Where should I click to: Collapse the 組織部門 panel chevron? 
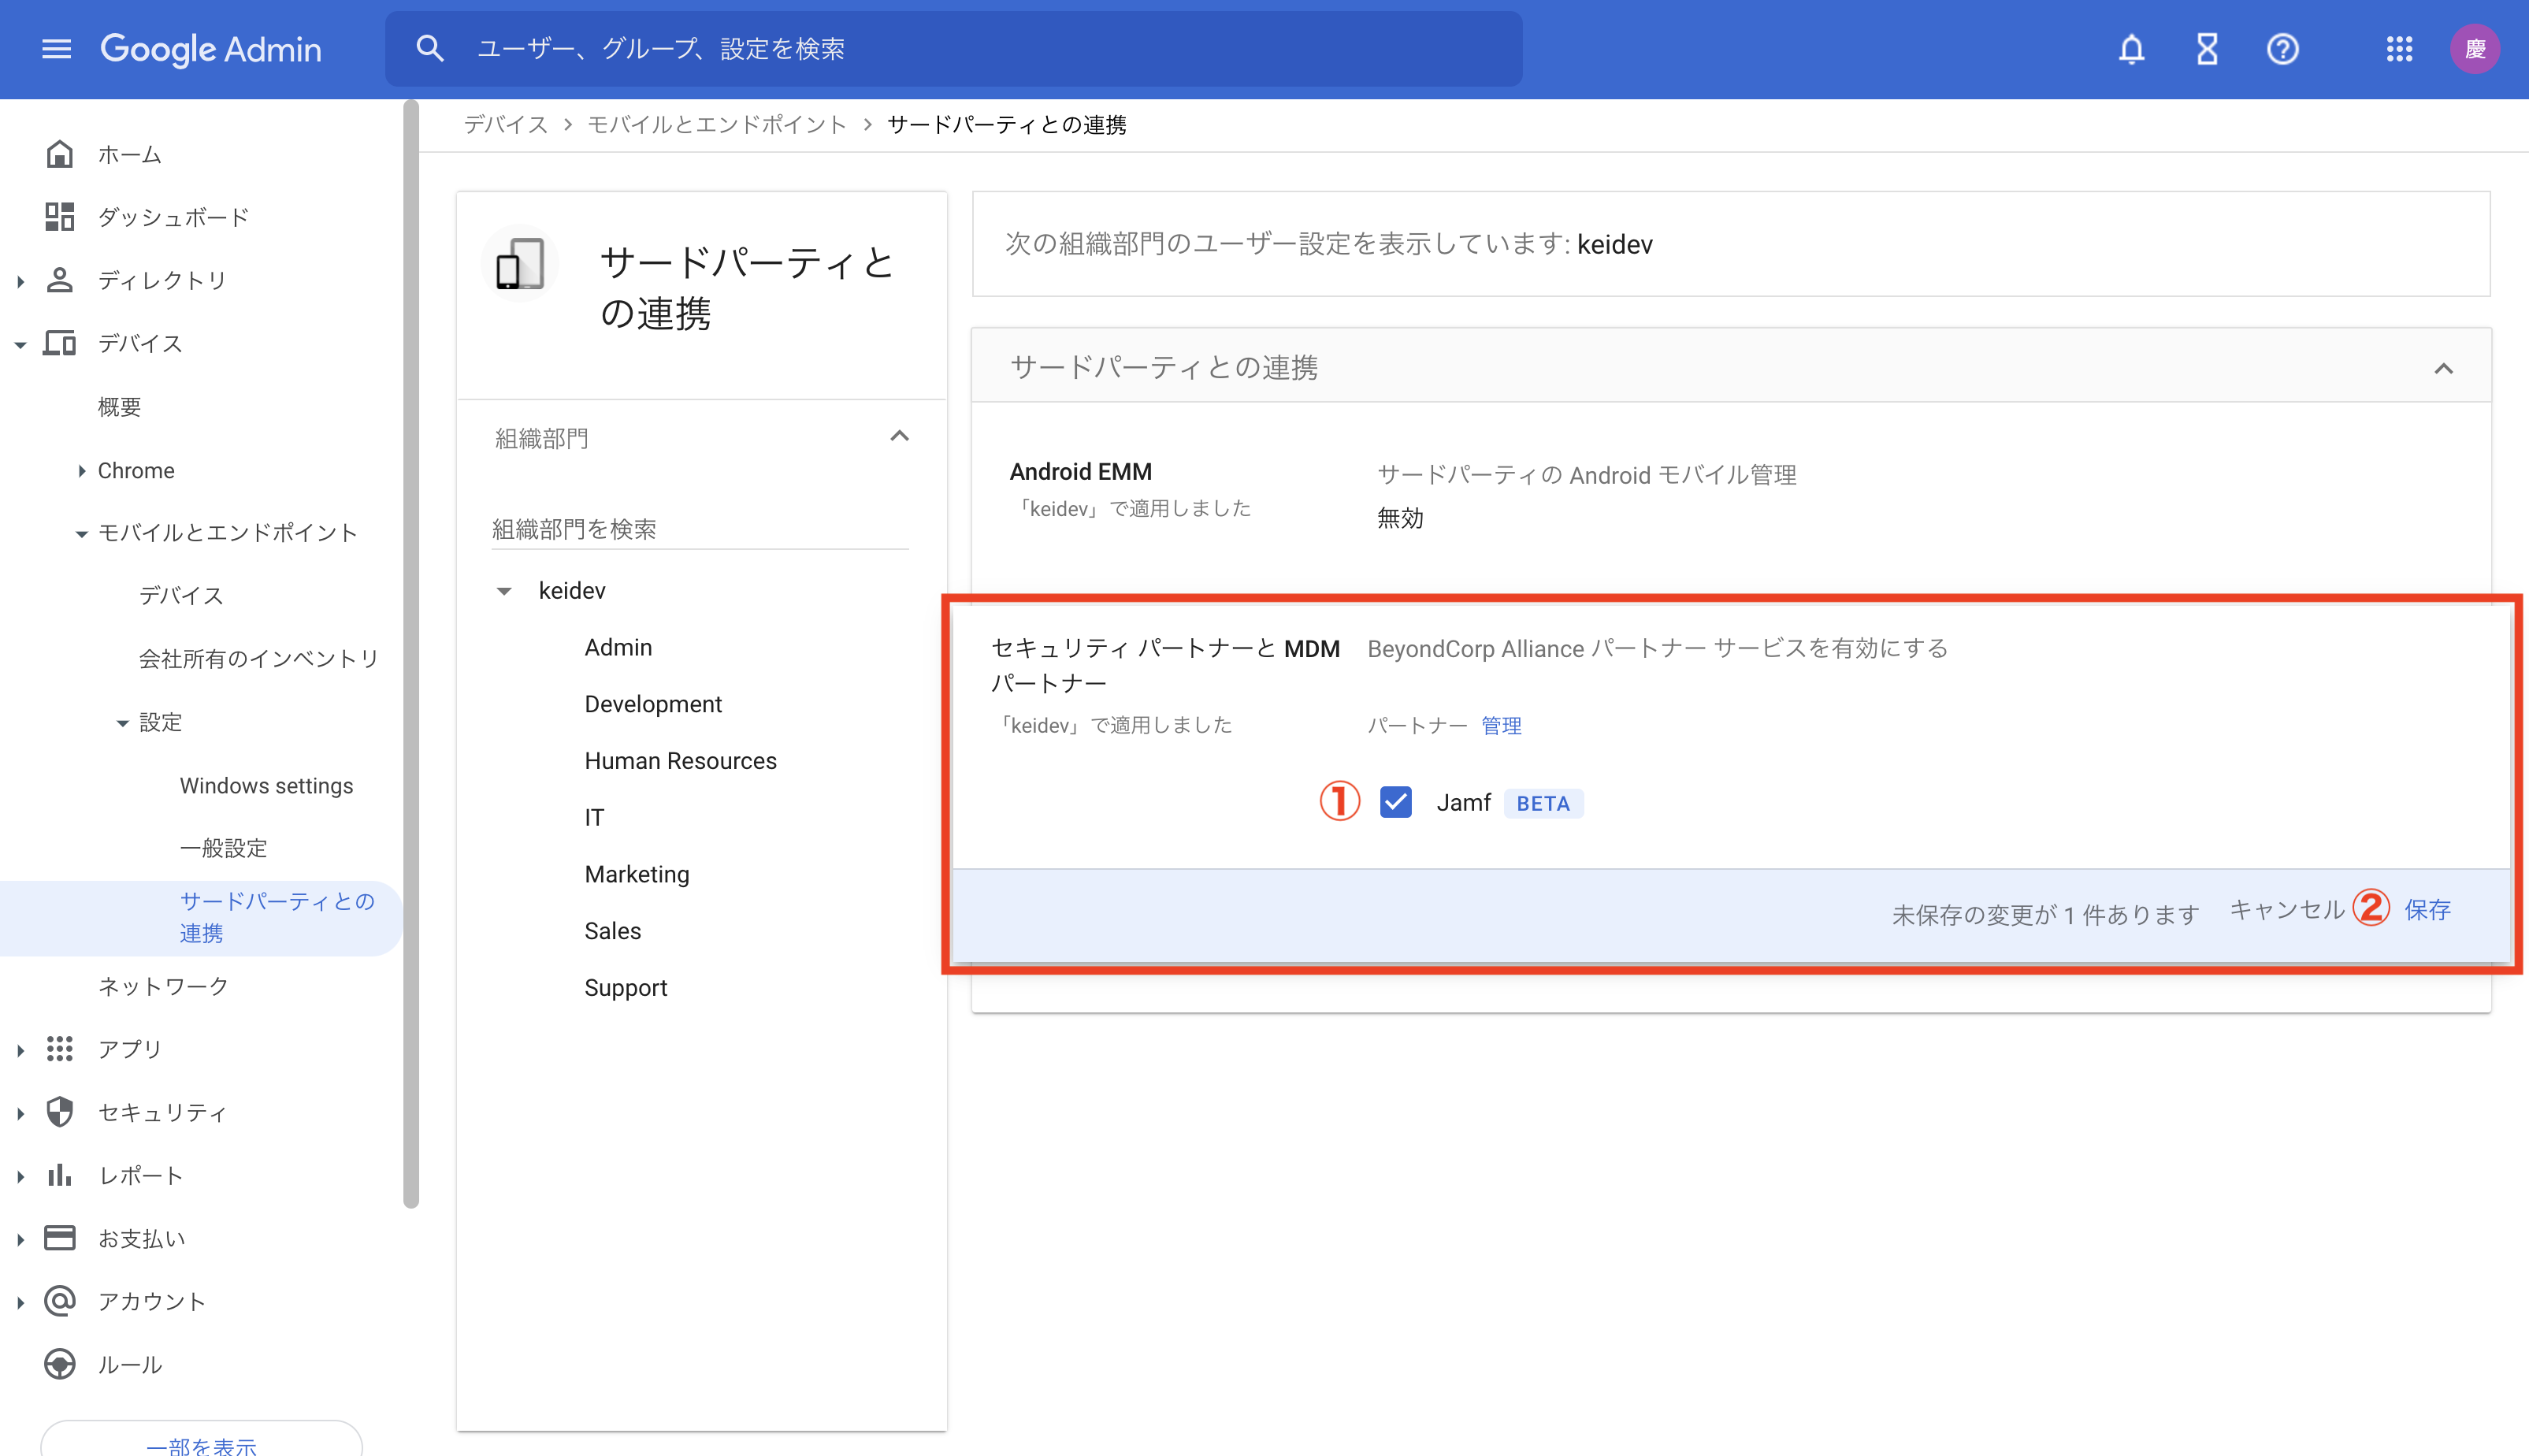click(899, 437)
